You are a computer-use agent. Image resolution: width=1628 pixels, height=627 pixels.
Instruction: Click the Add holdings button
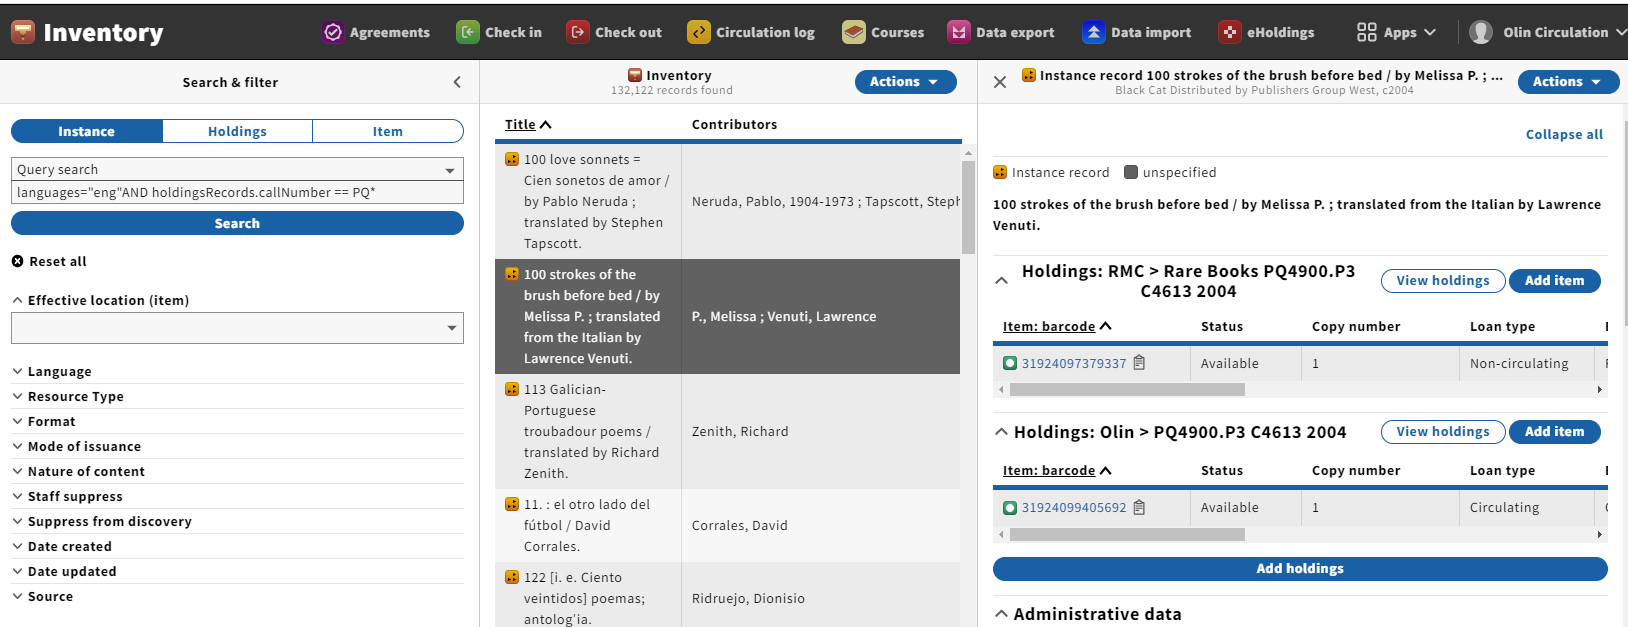[1300, 569]
